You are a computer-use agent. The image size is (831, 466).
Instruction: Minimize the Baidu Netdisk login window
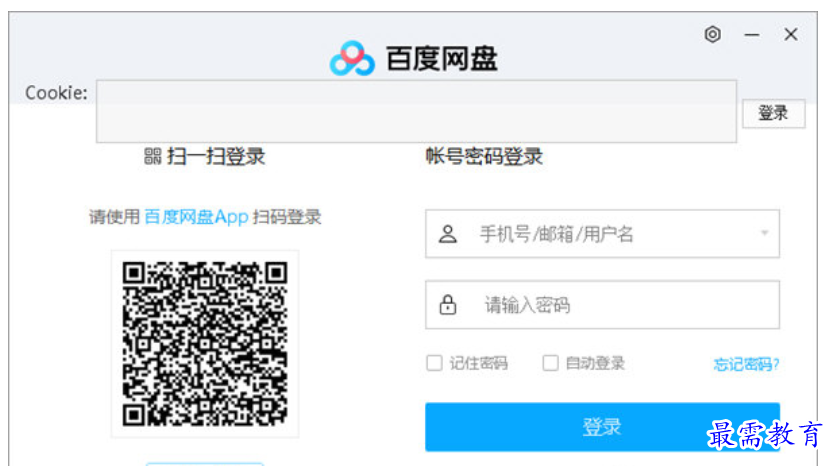pos(752,35)
